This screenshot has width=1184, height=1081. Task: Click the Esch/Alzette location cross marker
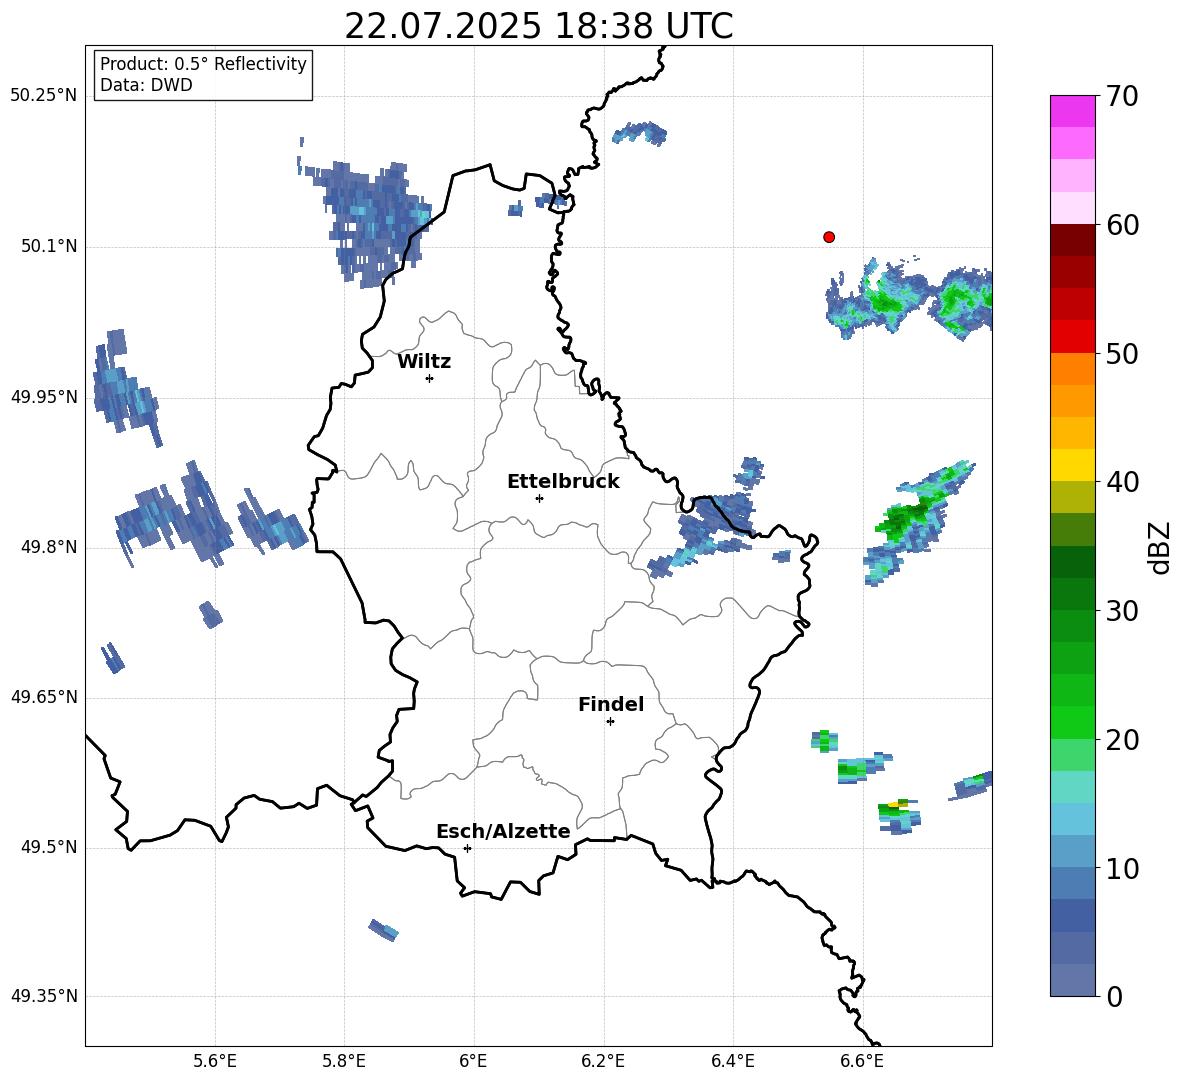pos(467,848)
